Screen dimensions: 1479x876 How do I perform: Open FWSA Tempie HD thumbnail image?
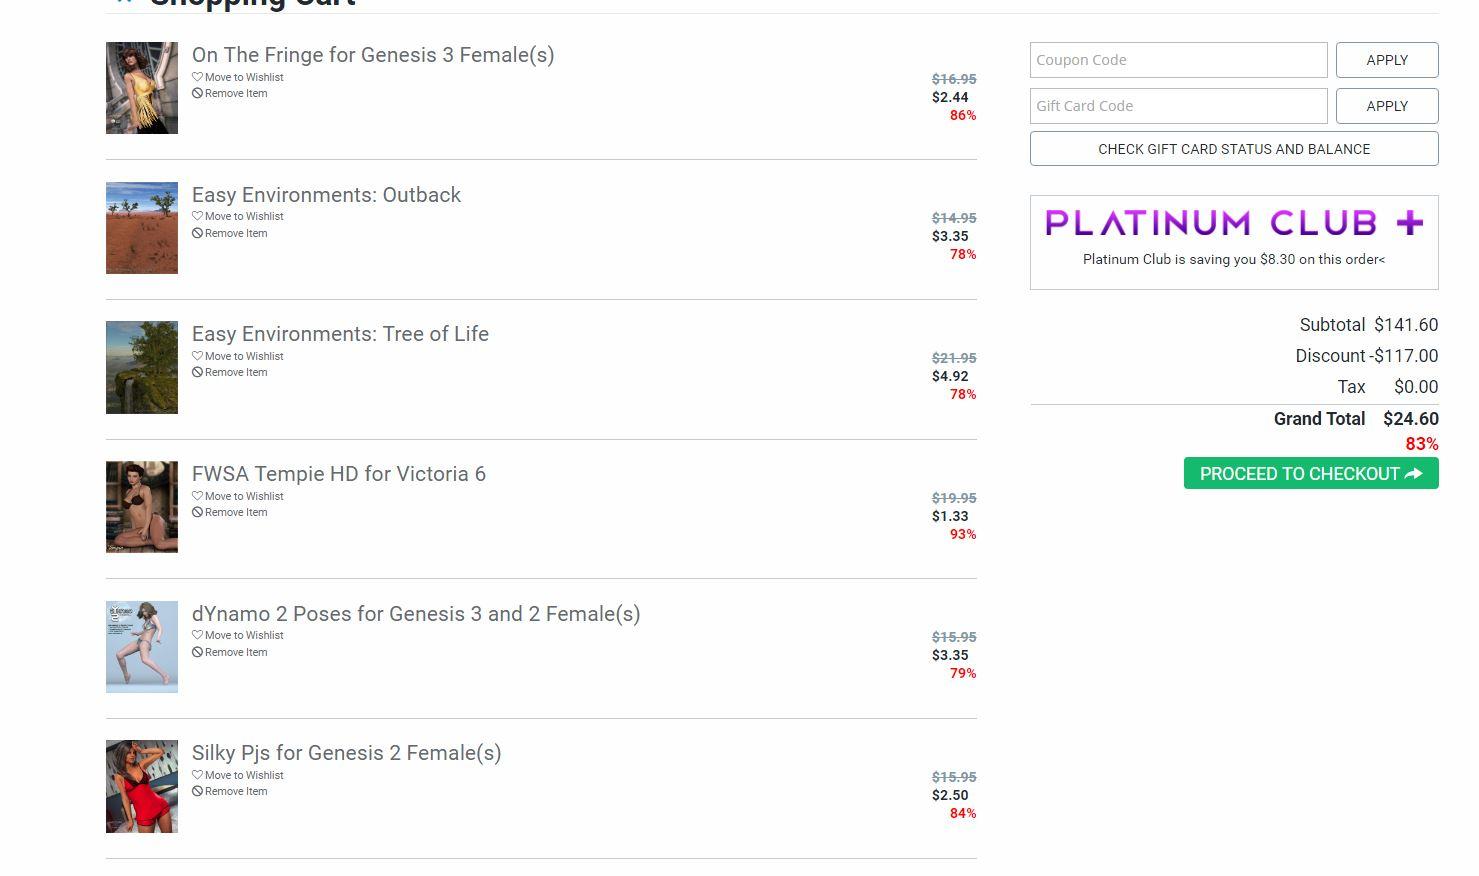click(x=142, y=507)
